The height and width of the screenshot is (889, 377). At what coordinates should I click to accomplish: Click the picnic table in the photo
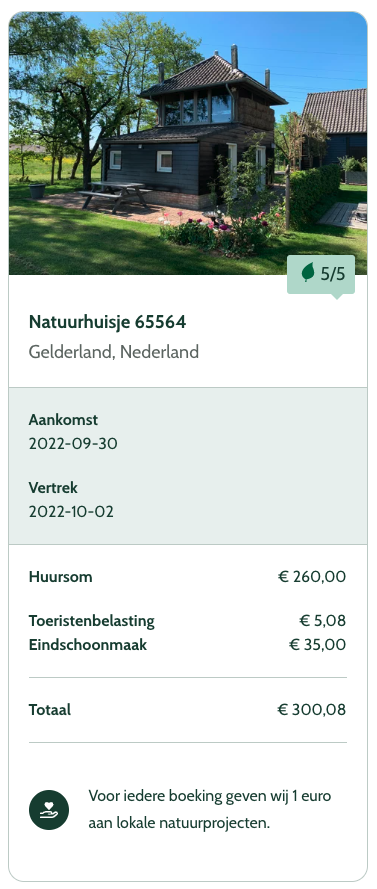tap(115, 196)
